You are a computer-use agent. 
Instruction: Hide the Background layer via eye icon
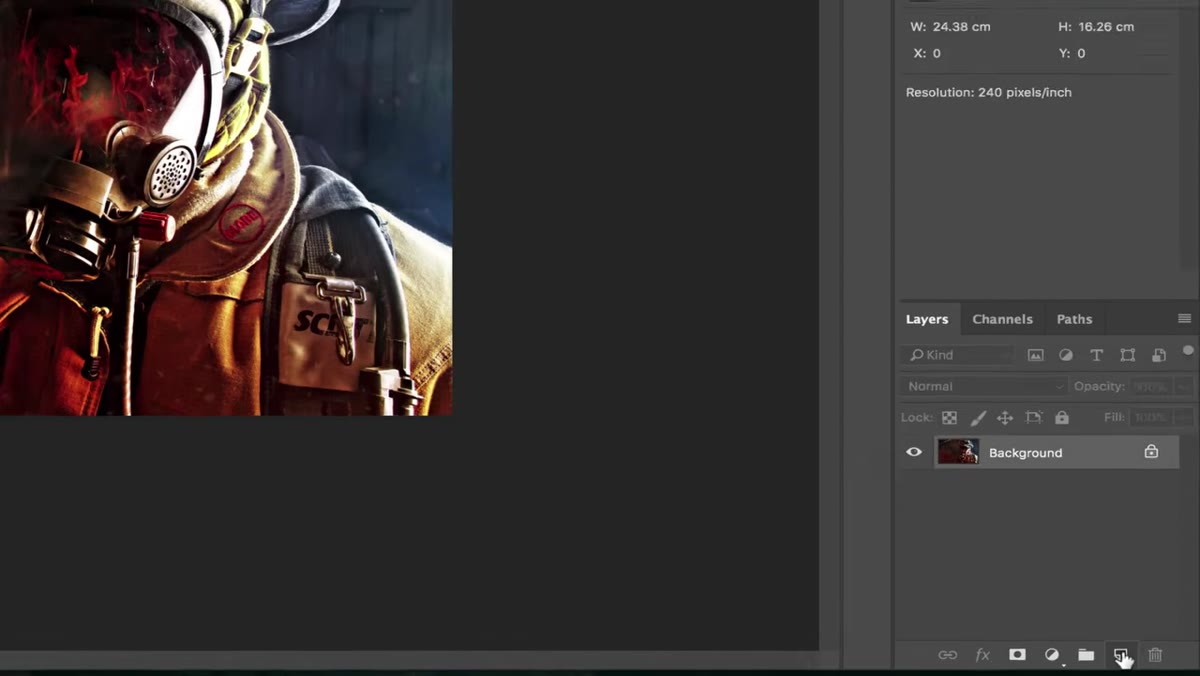point(914,452)
